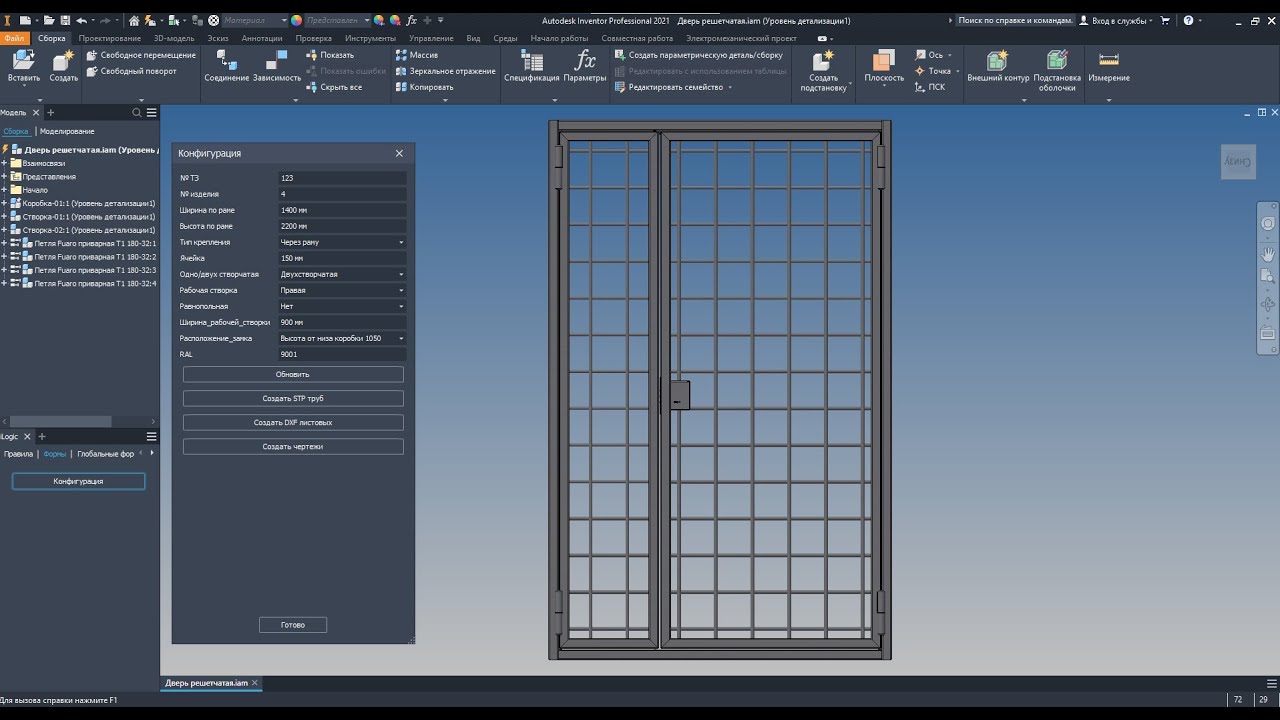Click the Внешний контур tool
The width and height of the screenshot is (1280, 720).
click(998, 66)
